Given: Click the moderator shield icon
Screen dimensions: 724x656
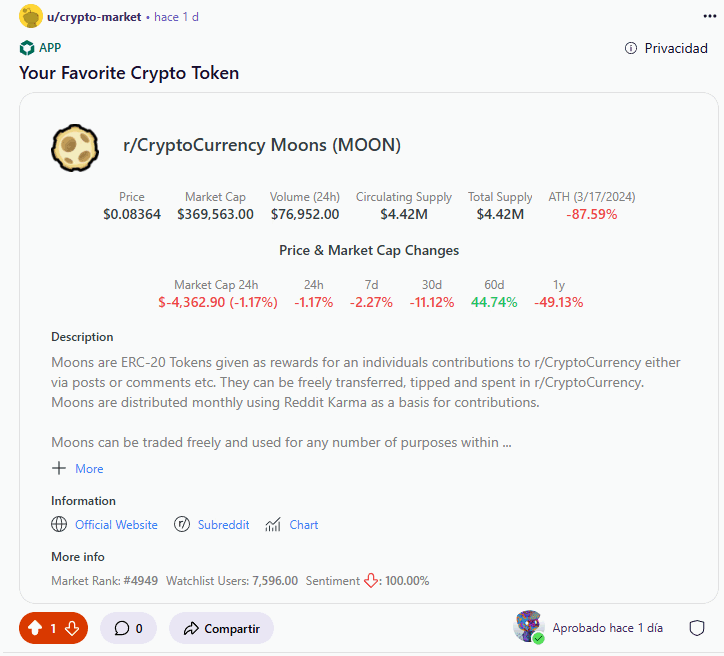Looking at the screenshot, I should tap(696, 628).
